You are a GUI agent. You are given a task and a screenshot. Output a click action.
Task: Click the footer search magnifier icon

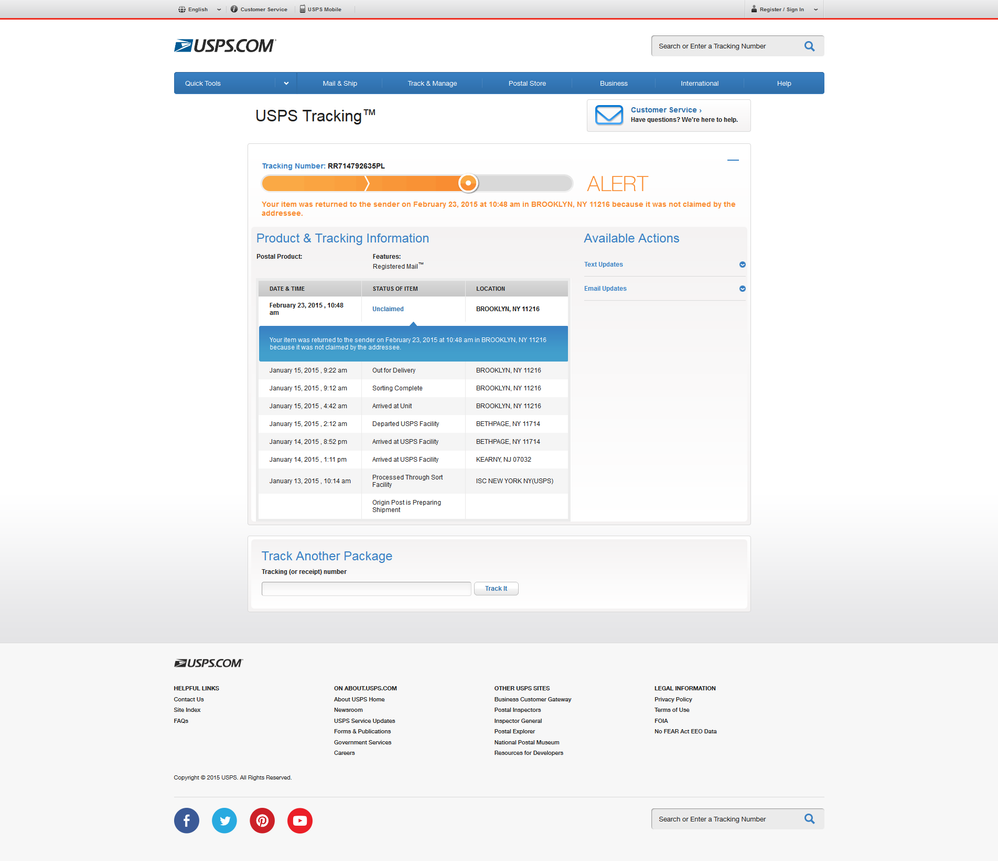[809, 819]
